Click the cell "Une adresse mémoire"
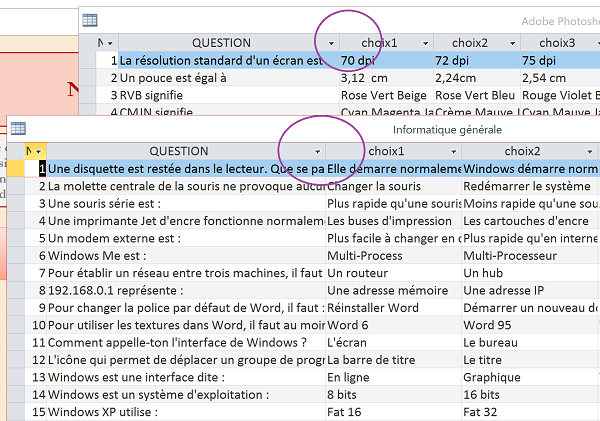Image resolution: width=600 pixels, height=421 pixels. [394, 290]
